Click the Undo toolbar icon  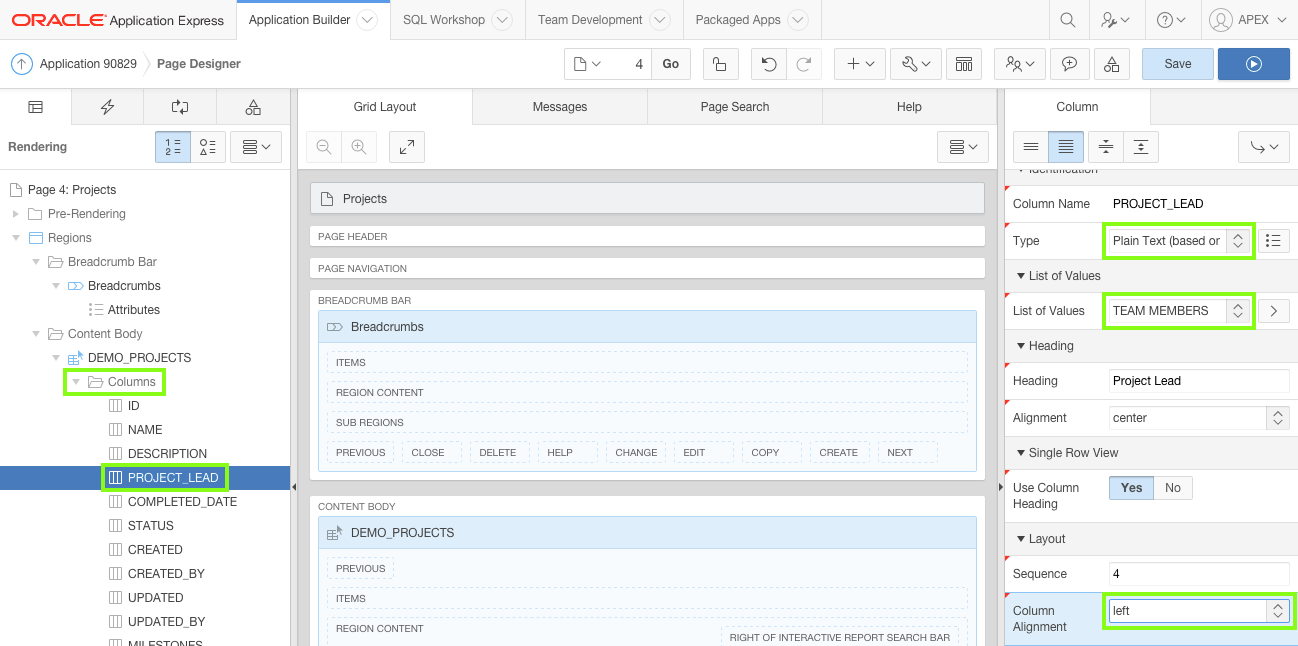coord(766,63)
